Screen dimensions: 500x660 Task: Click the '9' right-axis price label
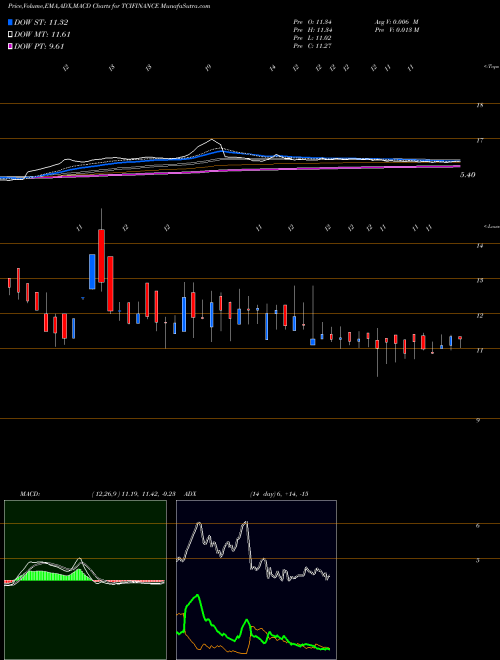click(478, 420)
